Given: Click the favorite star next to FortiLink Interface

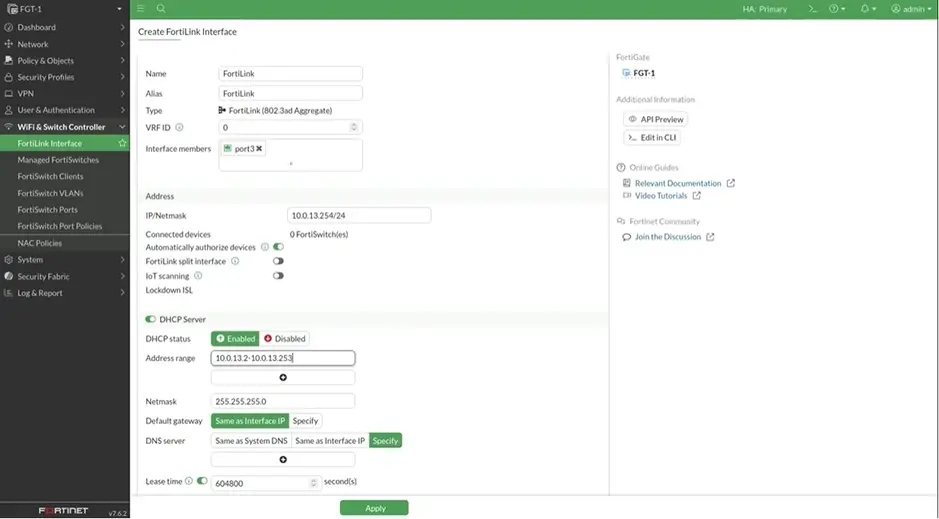Looking at the screenshot, I should (122, 144).
